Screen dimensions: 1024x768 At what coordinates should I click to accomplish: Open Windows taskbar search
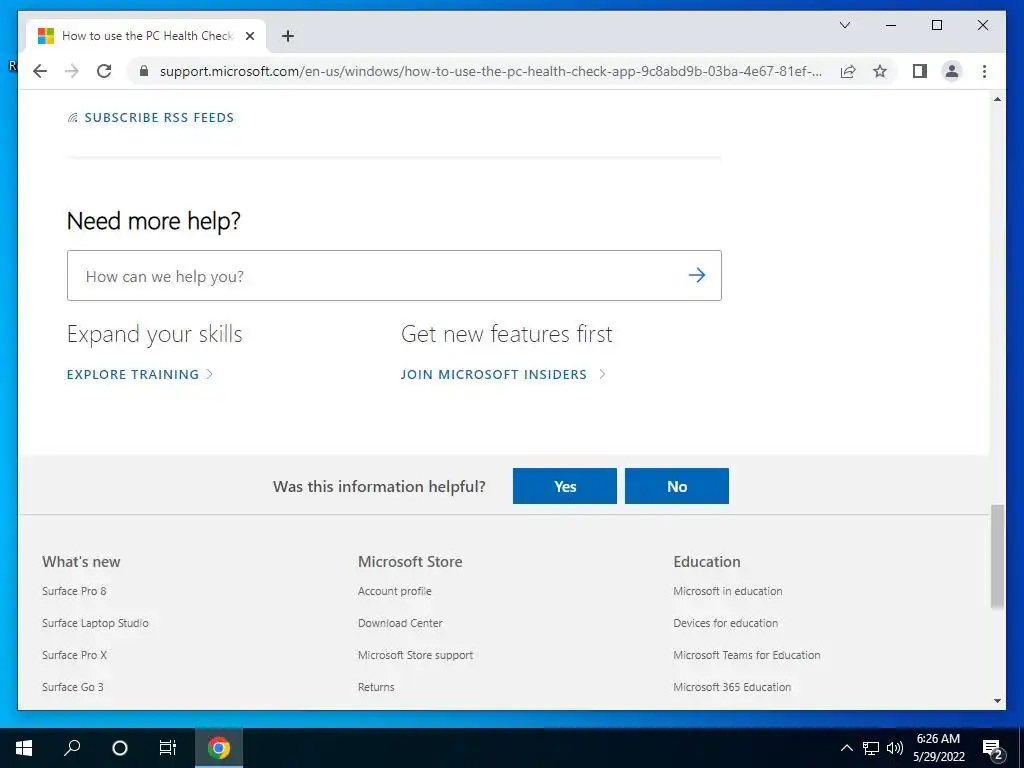(x=72, y=748)
